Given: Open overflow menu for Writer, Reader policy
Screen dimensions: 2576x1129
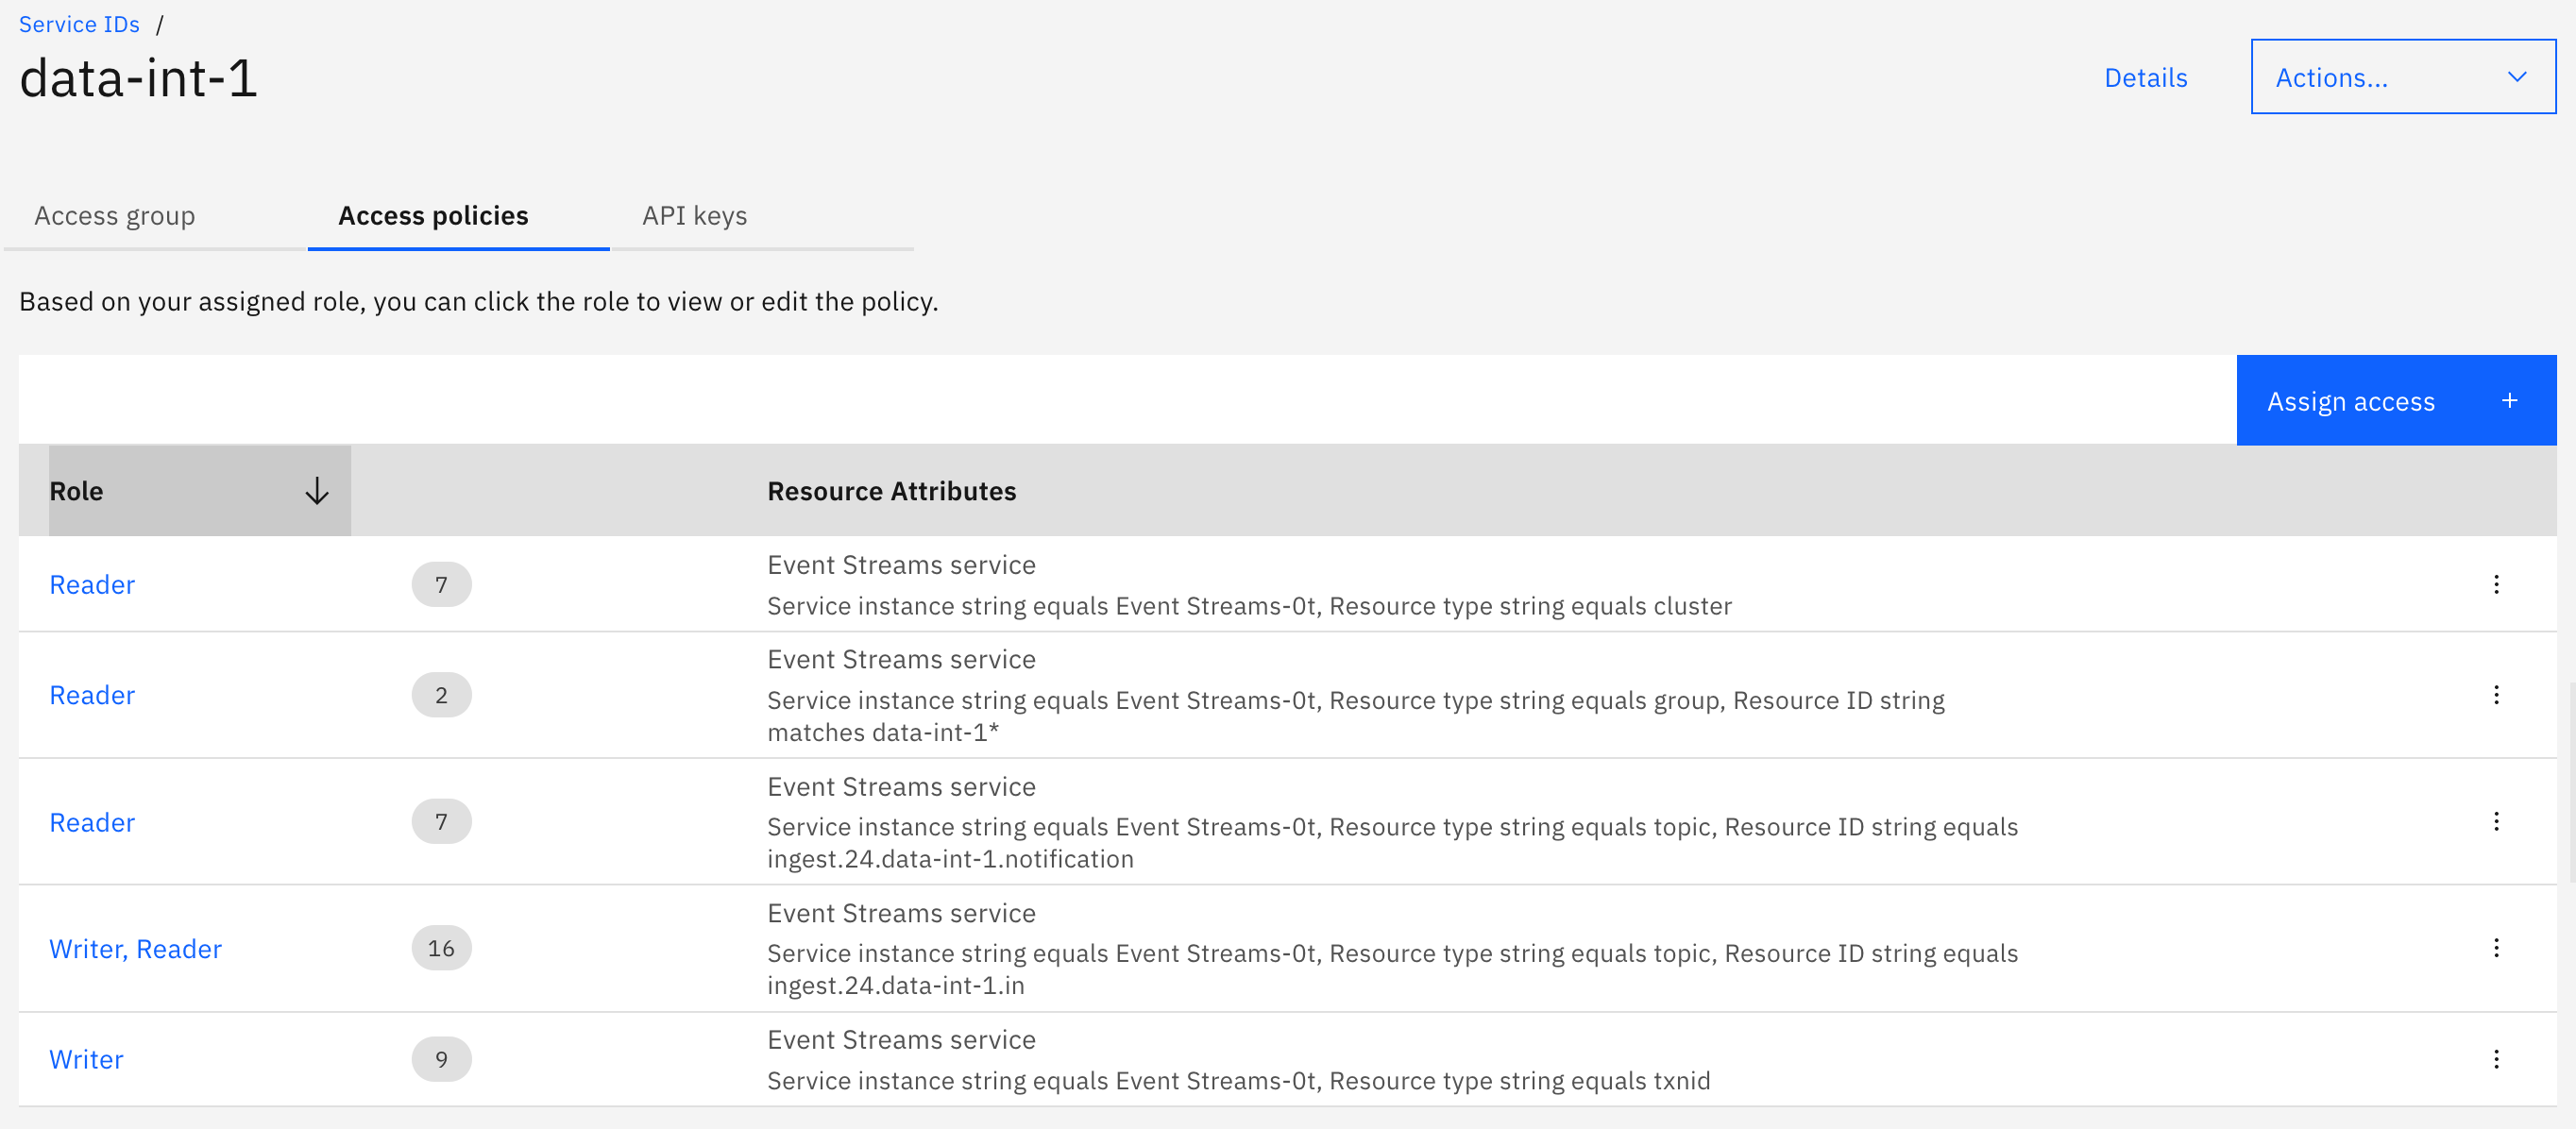Looking at the screenshot, I should (x=2496, y=948).
